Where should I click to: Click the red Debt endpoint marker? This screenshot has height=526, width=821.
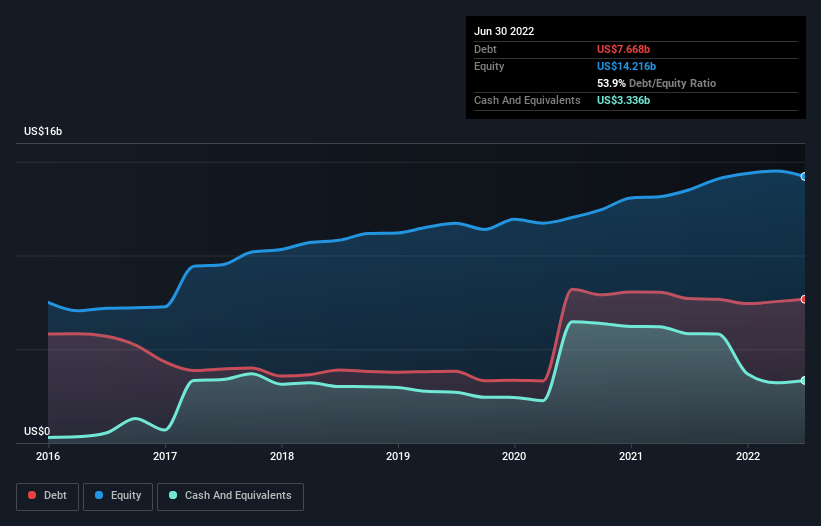804,299
